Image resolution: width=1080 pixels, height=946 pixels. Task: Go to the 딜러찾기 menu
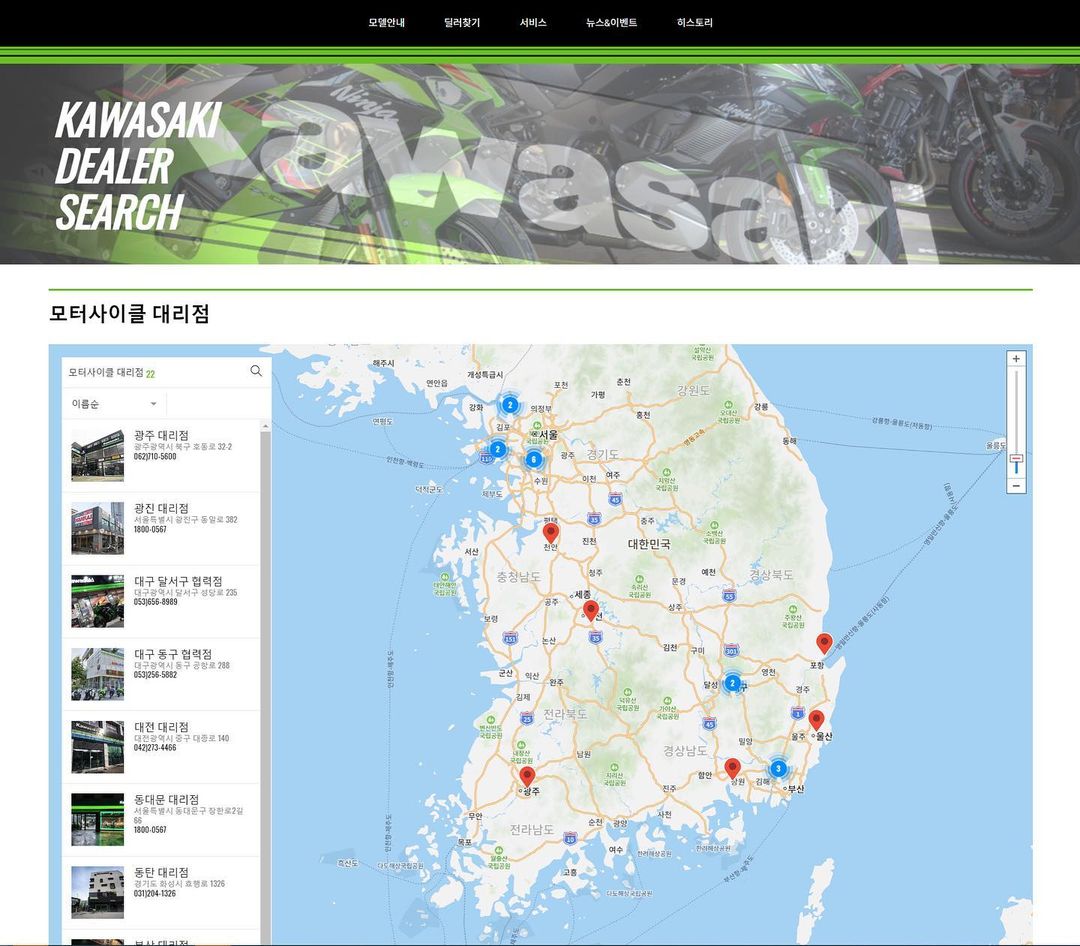pos(462,23)
